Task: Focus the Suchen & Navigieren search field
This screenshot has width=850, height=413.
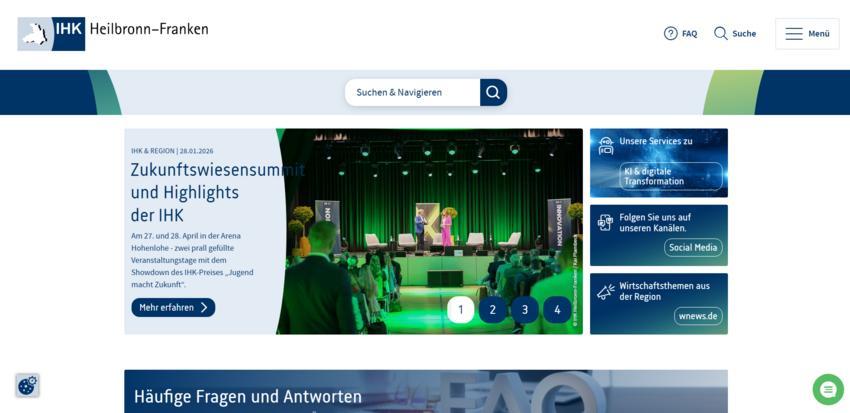Action: tap(413, 92)
